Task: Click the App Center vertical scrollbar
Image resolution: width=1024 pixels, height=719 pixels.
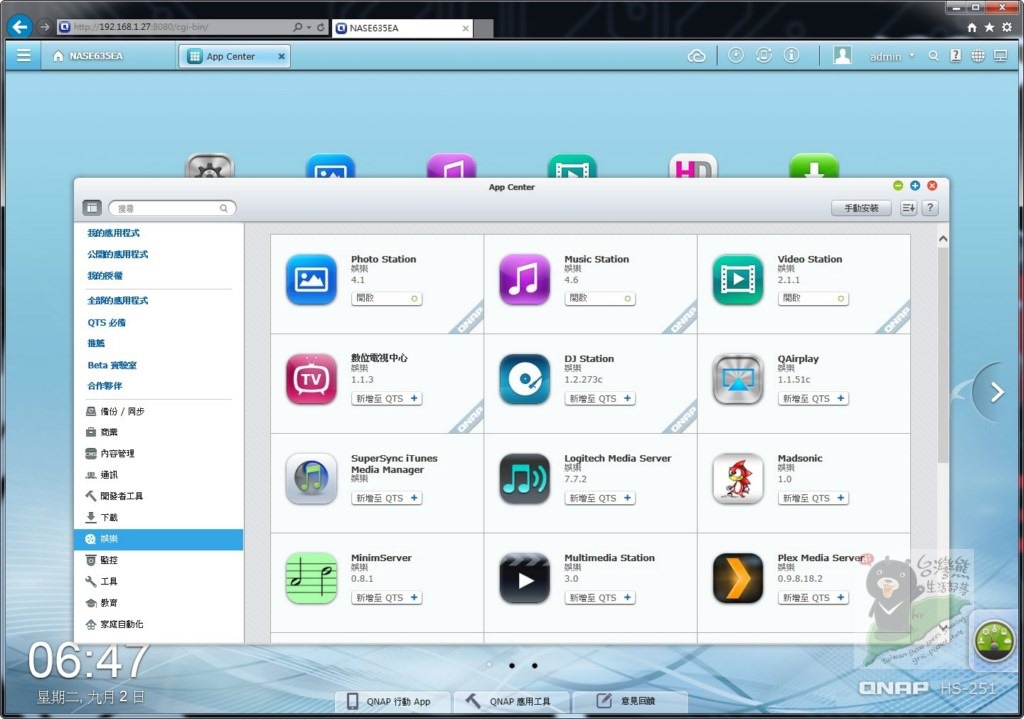Action: [942, 356]
